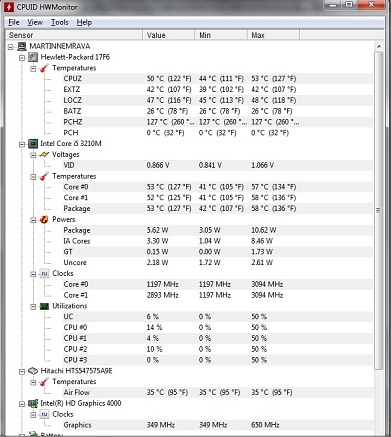Image resolution: width=391 pixels, height=437 pixels.
Task: Open the Help menu
Action: 84,22
